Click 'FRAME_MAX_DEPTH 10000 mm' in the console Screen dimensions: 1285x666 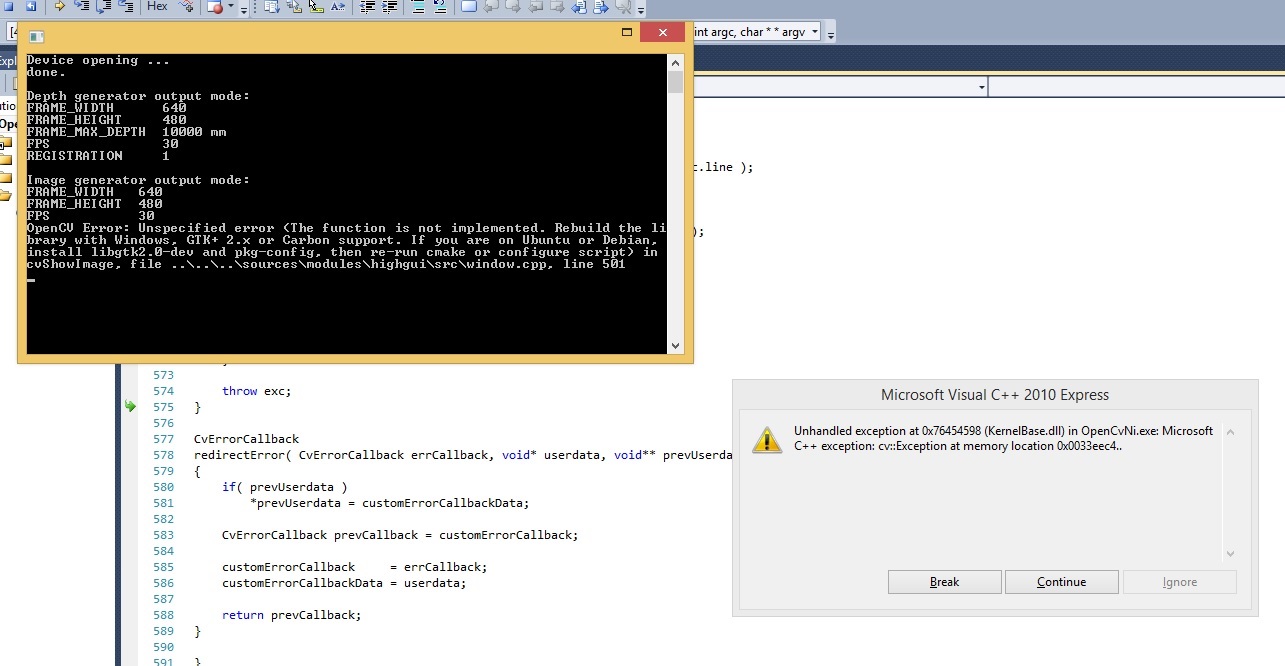127,132
